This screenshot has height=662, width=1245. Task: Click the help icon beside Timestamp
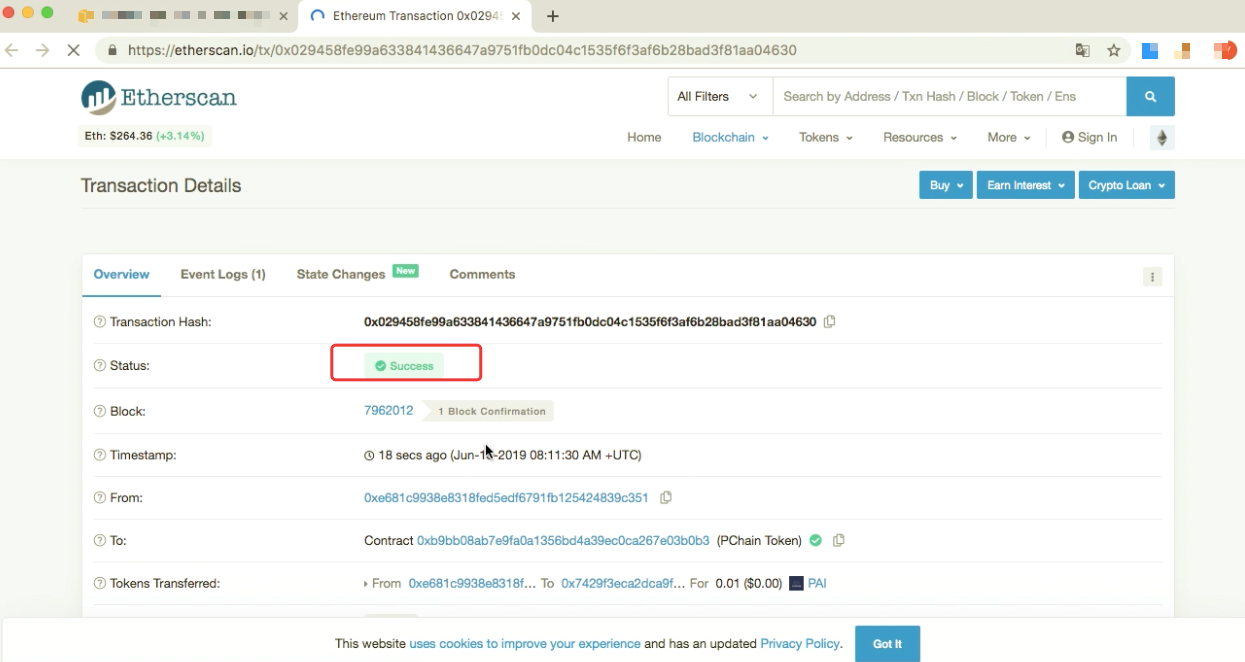99,455
